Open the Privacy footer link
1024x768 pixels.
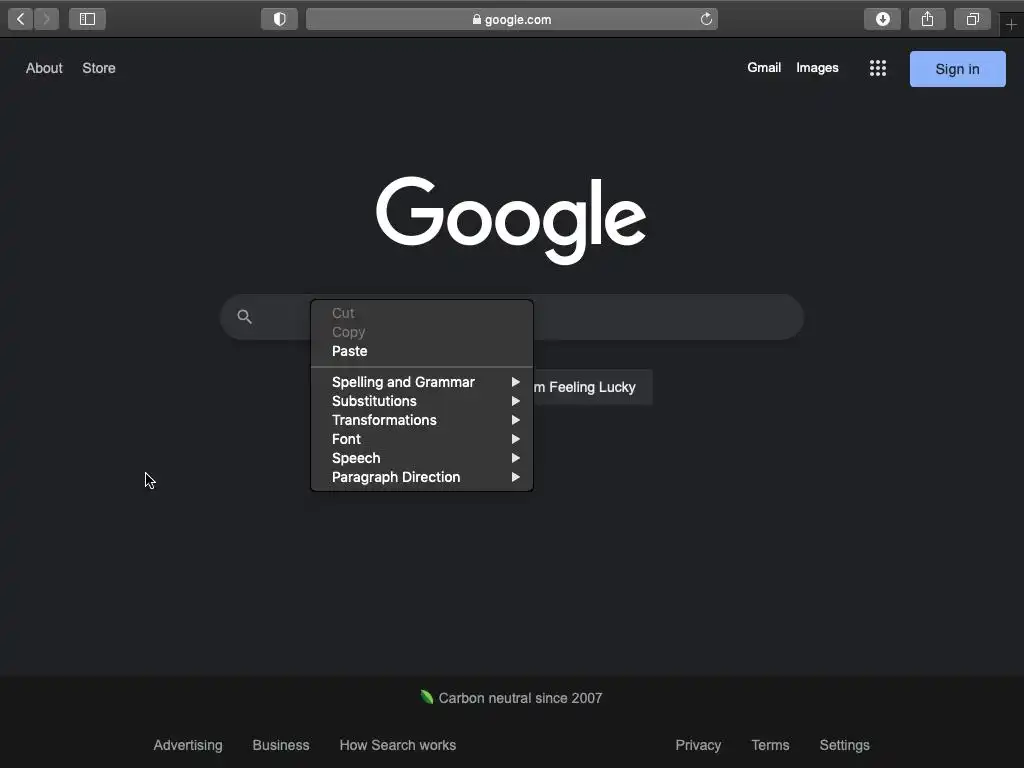coord(698,745)
